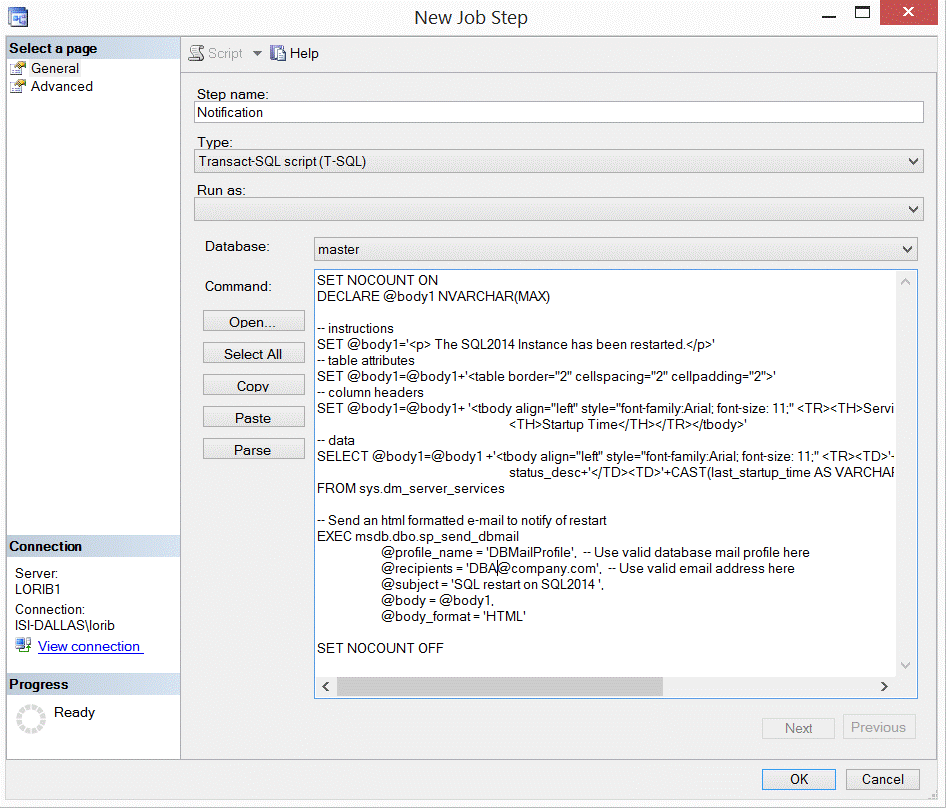Click the View connection icon
946x808 pixels.
tap(24, 645)
